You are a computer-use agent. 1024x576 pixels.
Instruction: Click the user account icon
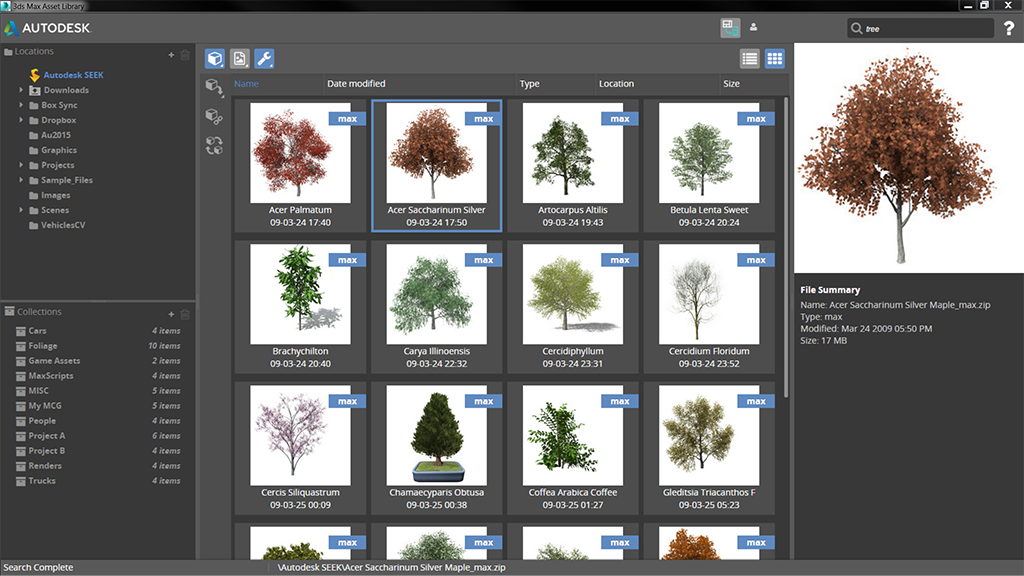(754, 28)
